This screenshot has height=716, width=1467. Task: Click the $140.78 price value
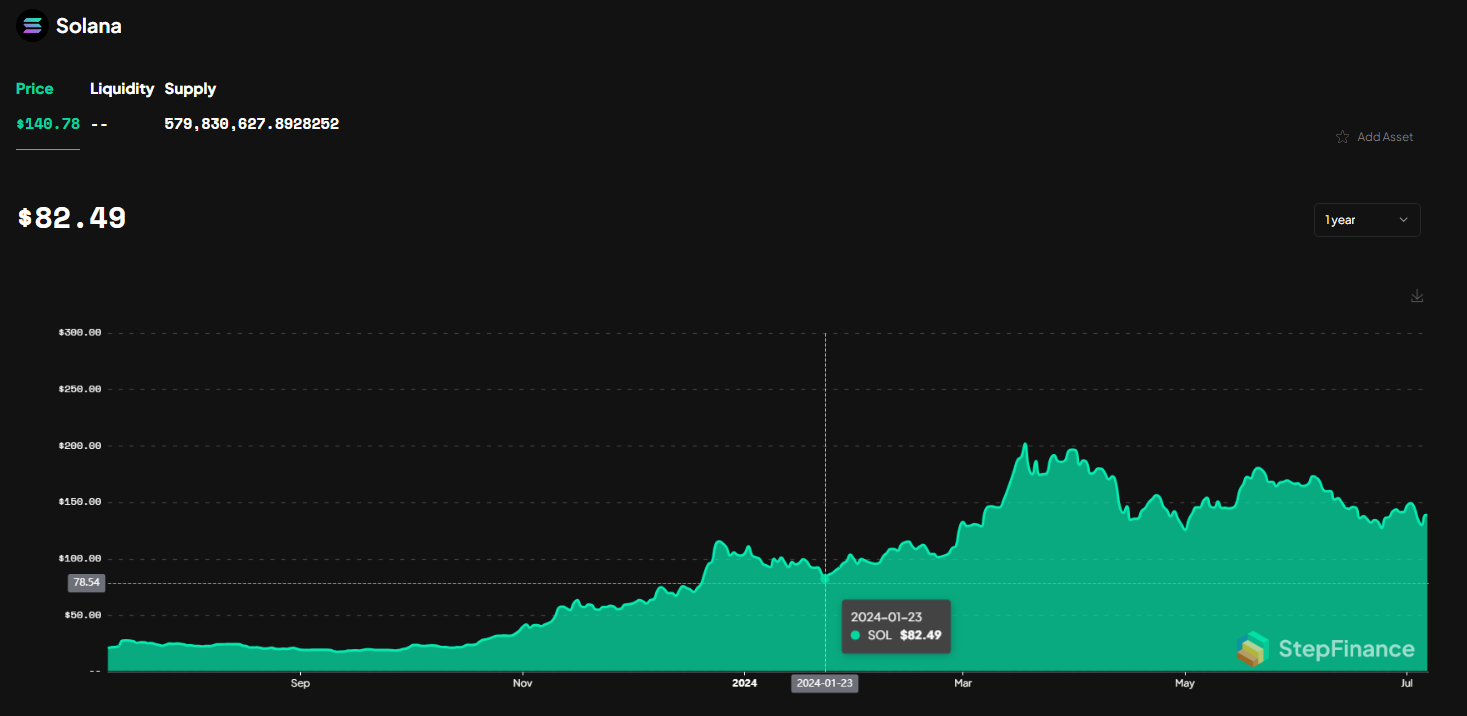tap(47, 123)
